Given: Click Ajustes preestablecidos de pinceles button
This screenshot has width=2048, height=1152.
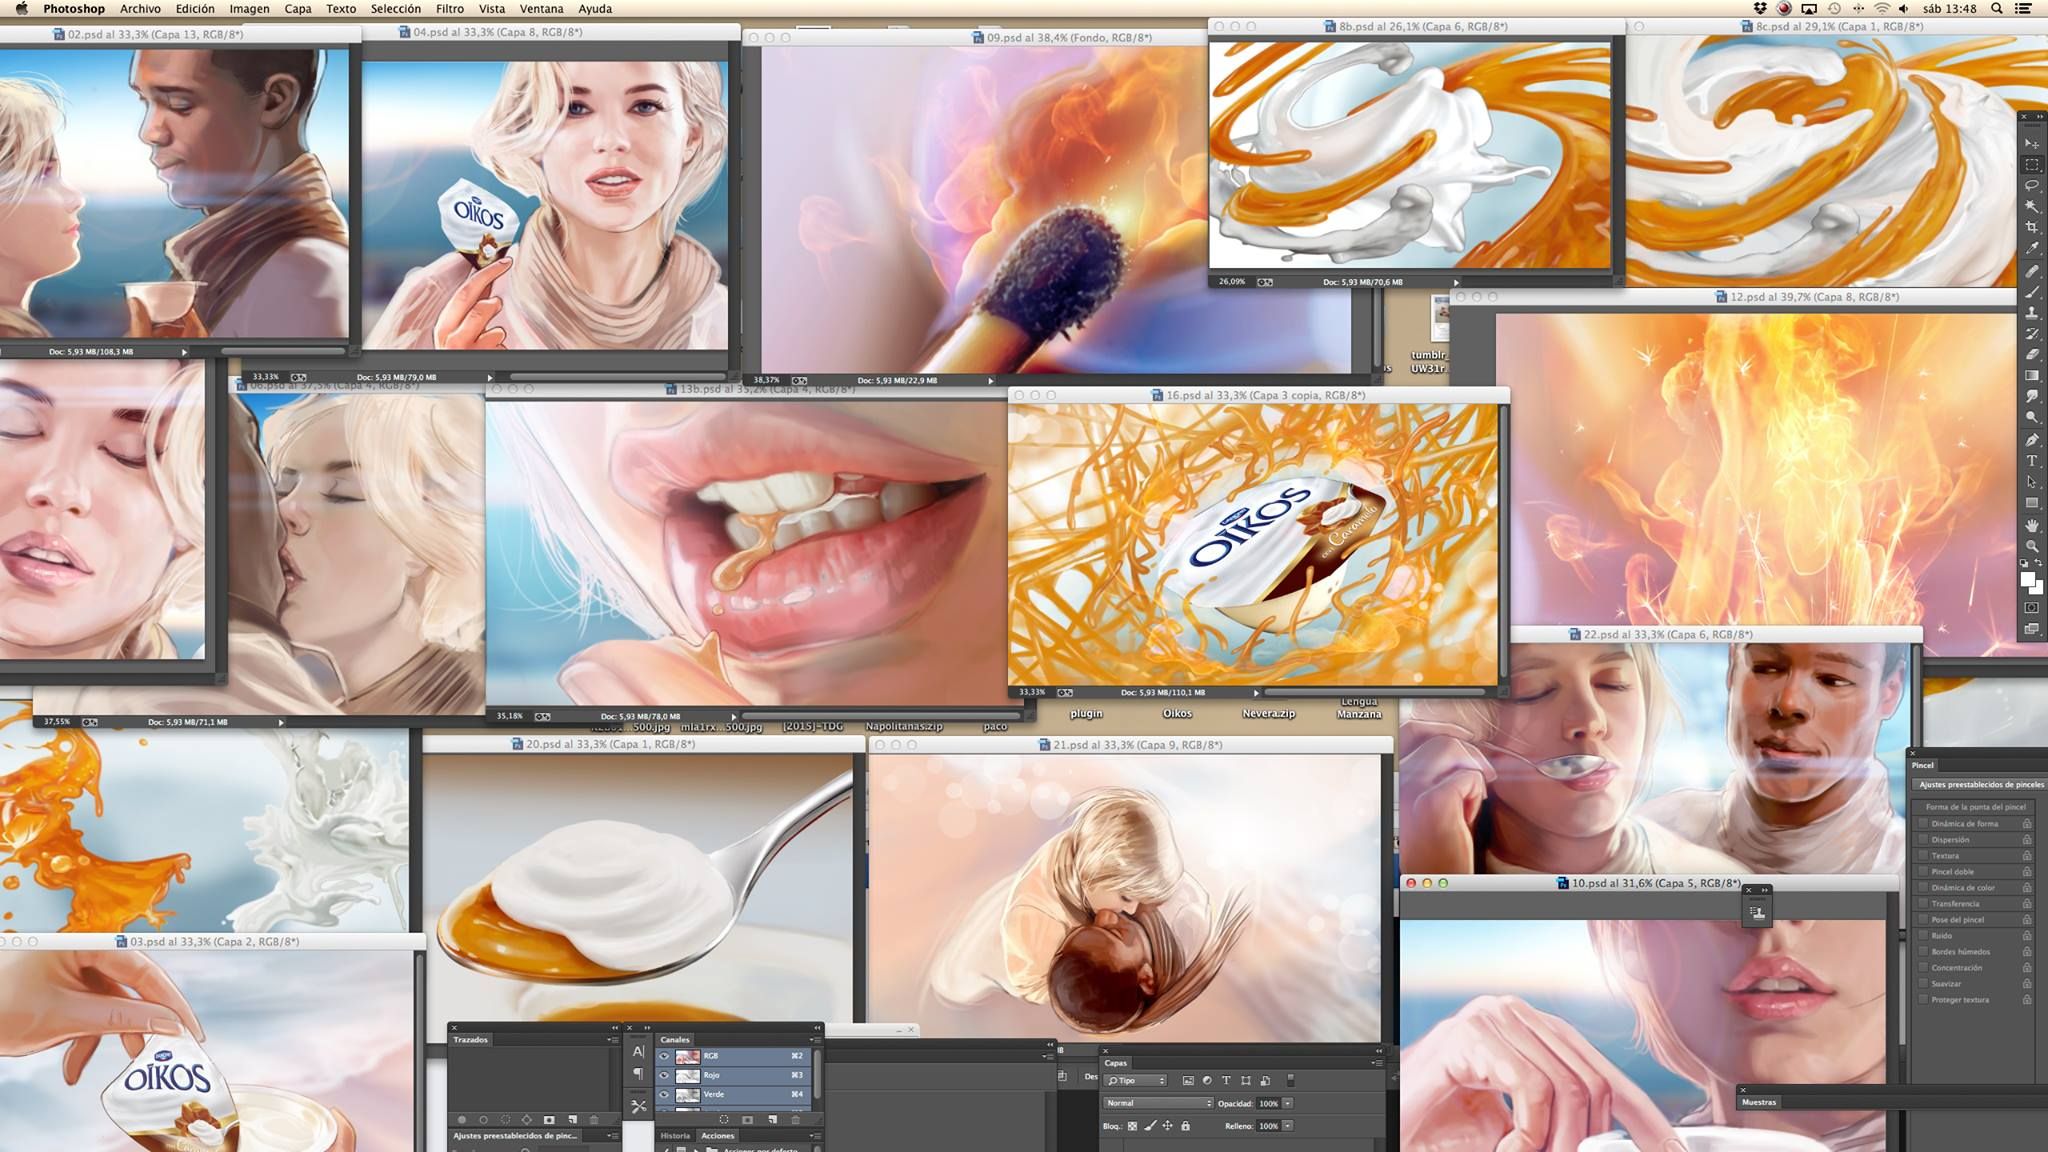Looking at the screenshot, I should pyautogui.click(x=1979, y=785).
